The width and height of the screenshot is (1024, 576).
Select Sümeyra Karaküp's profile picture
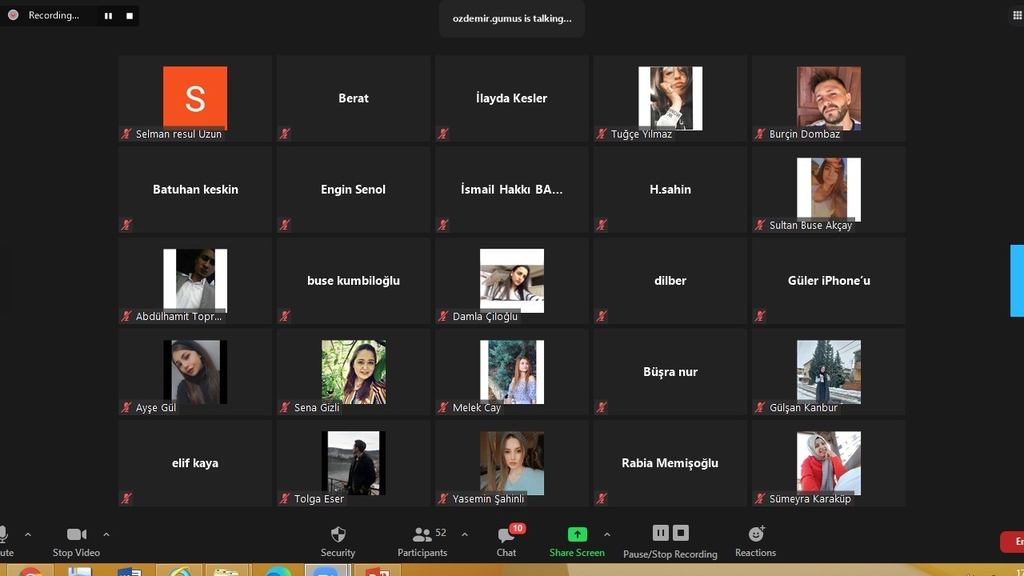(829, 462)
